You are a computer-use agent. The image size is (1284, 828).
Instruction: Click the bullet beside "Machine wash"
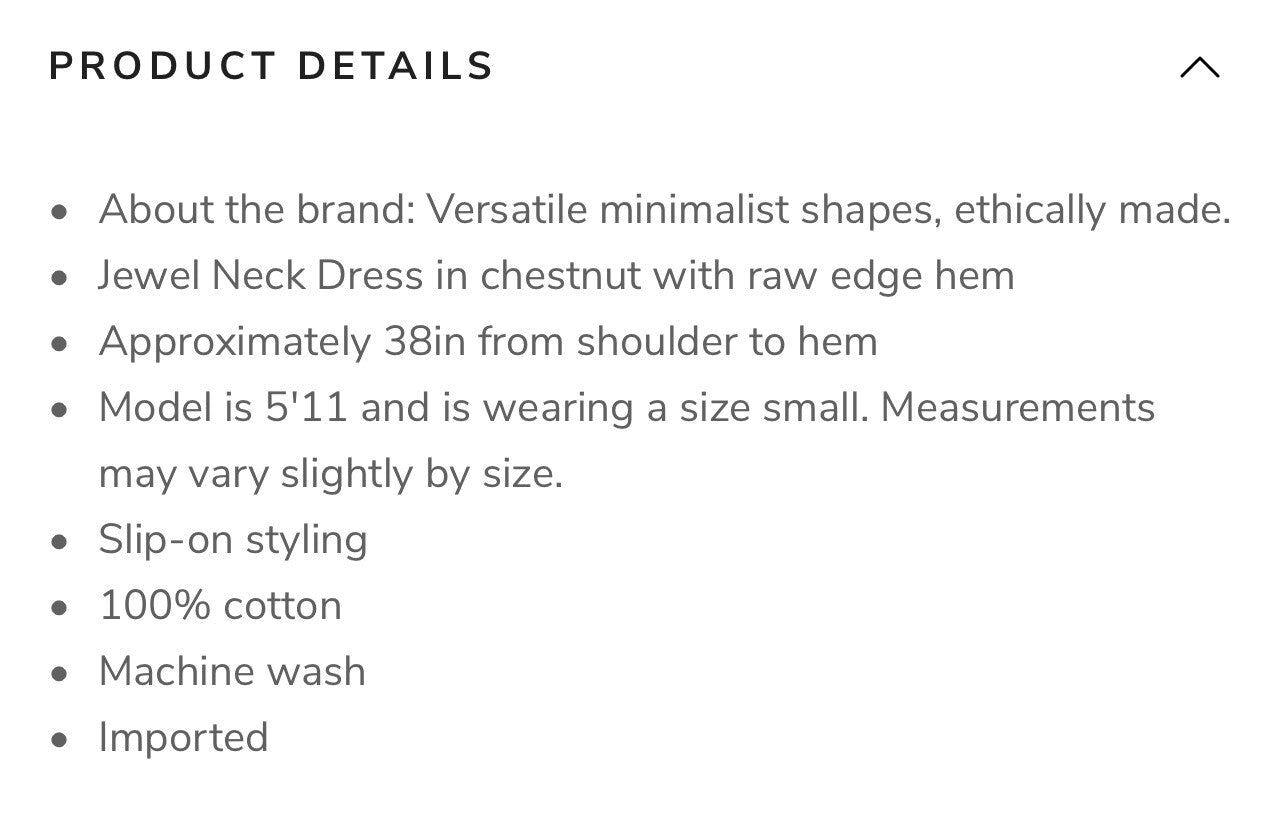pos(61,674)
